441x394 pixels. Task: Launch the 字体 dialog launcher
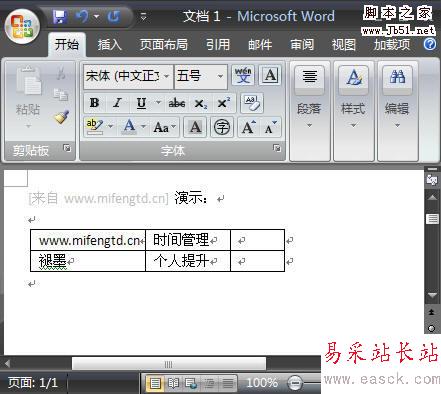click(277, 148)
